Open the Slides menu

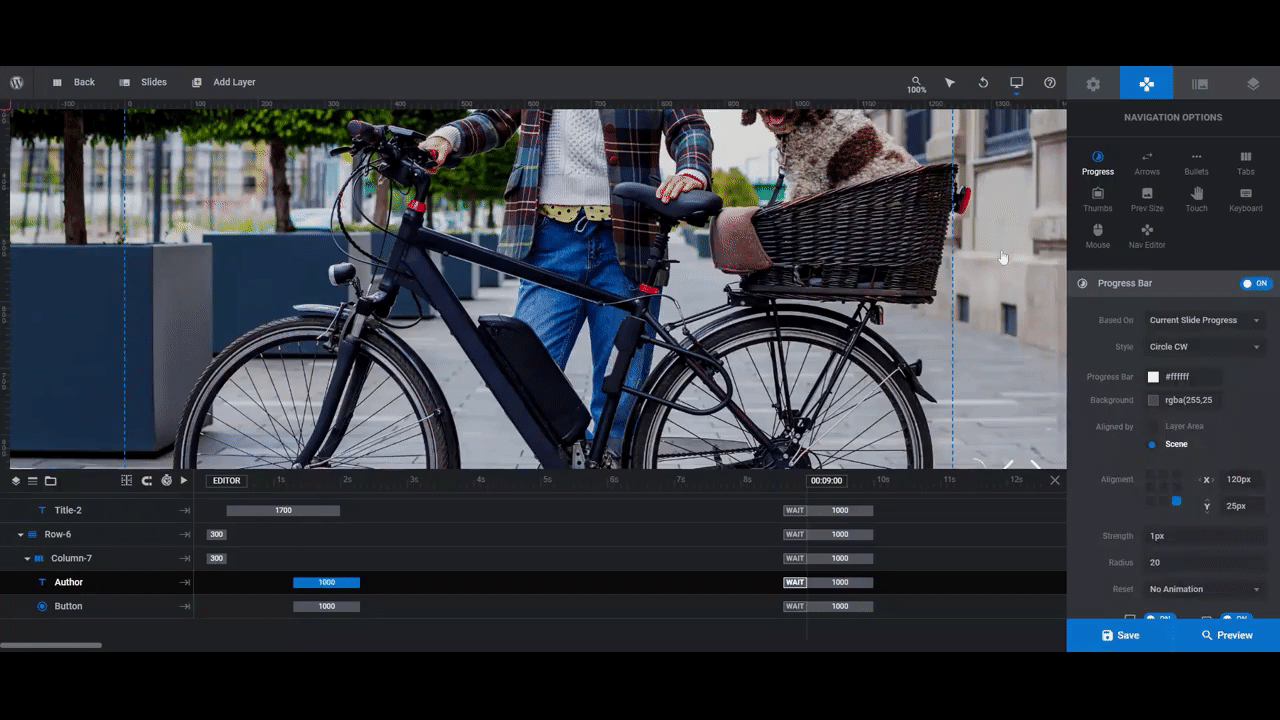point(143,82)
